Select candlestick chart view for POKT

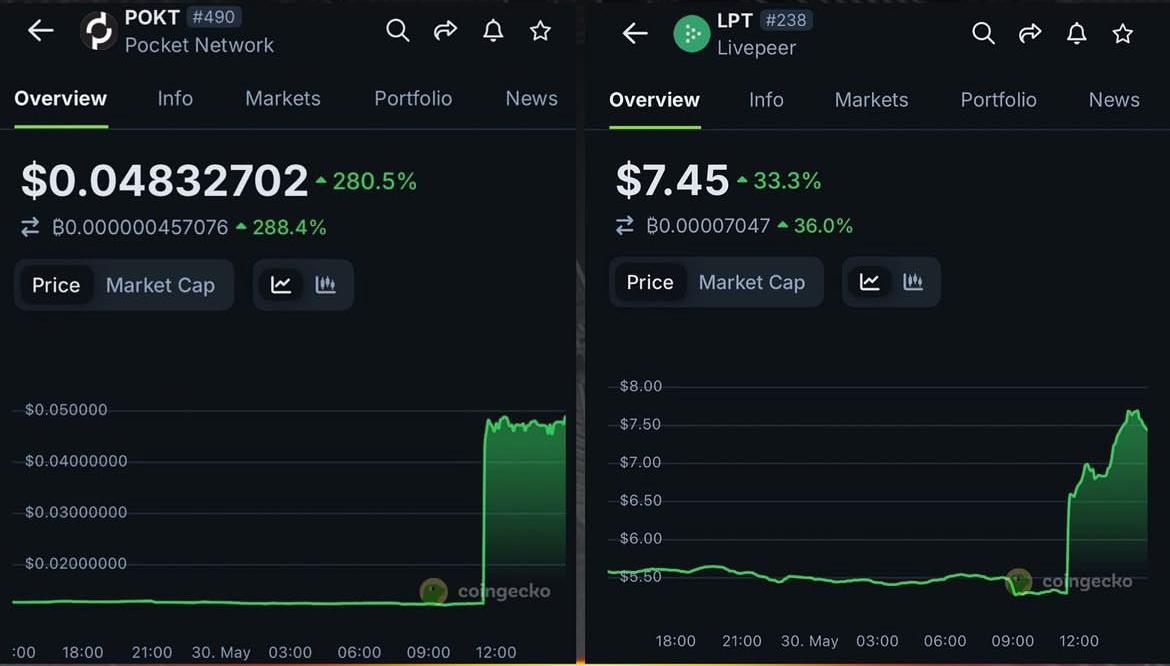tap(325, 284)
